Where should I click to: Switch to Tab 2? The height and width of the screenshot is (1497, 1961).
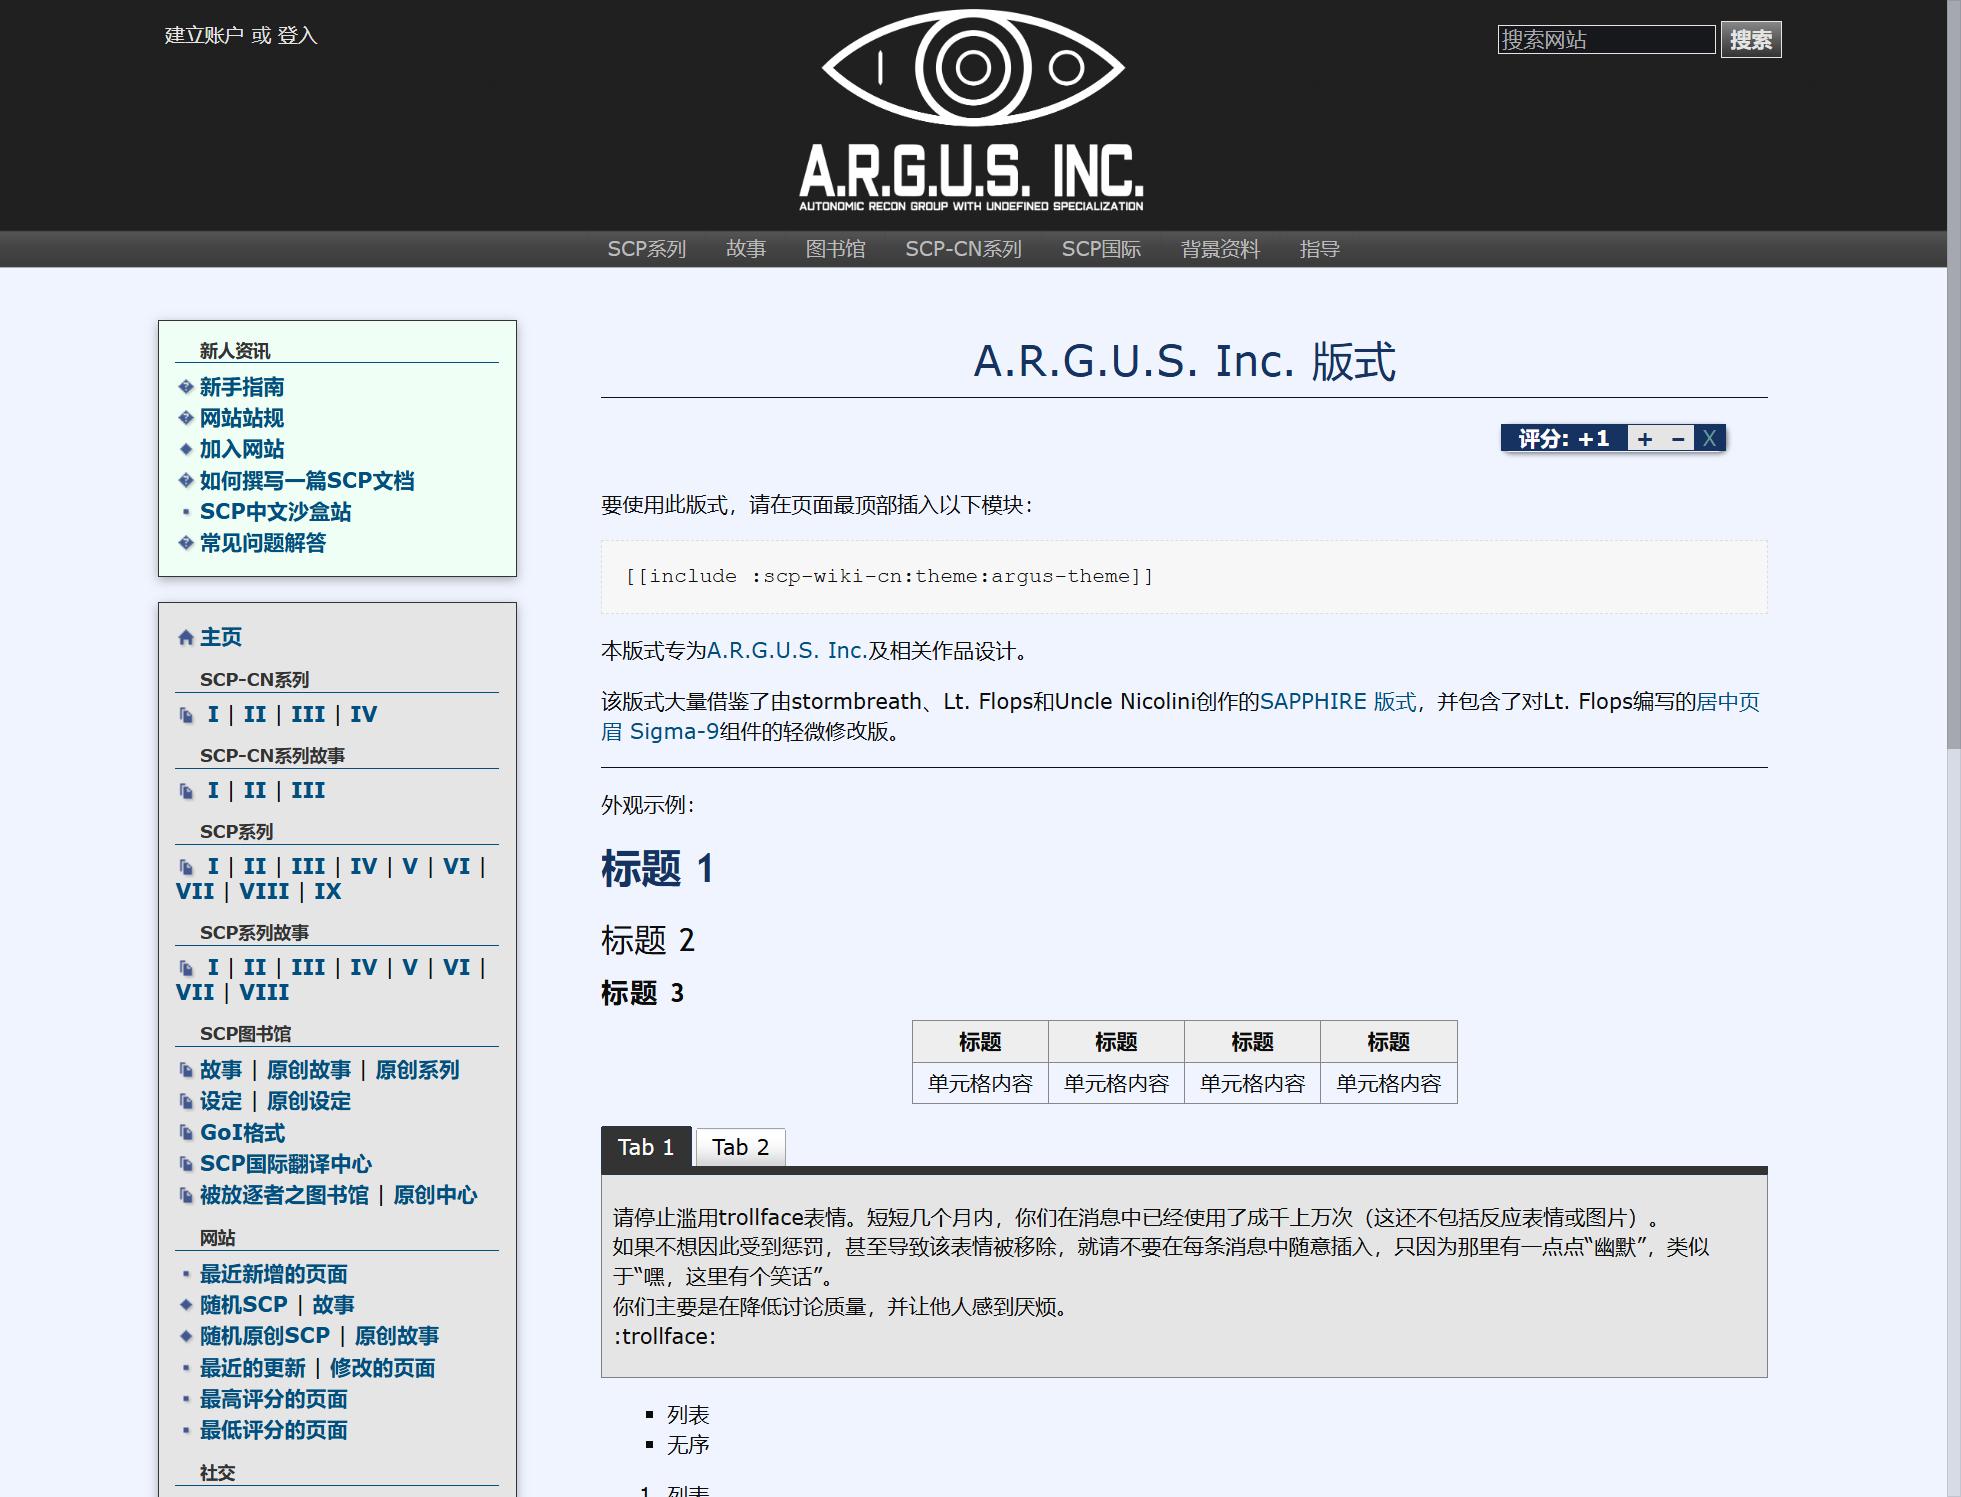pyautogui.click(x=740, y=1147)
